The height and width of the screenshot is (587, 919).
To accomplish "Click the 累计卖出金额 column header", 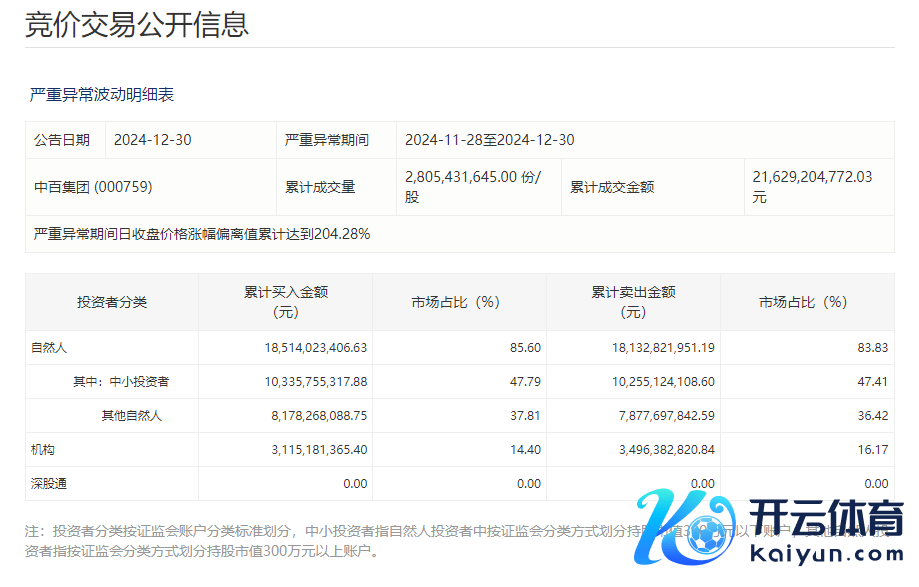I will pyautogui.click(x=633, y=302).
